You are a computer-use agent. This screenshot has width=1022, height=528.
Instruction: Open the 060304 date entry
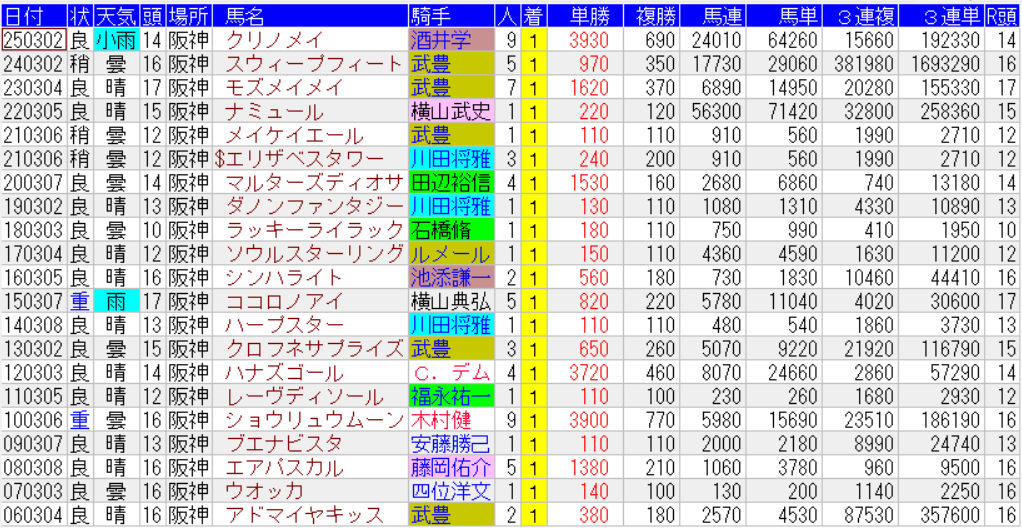click(x=34, y=515)
